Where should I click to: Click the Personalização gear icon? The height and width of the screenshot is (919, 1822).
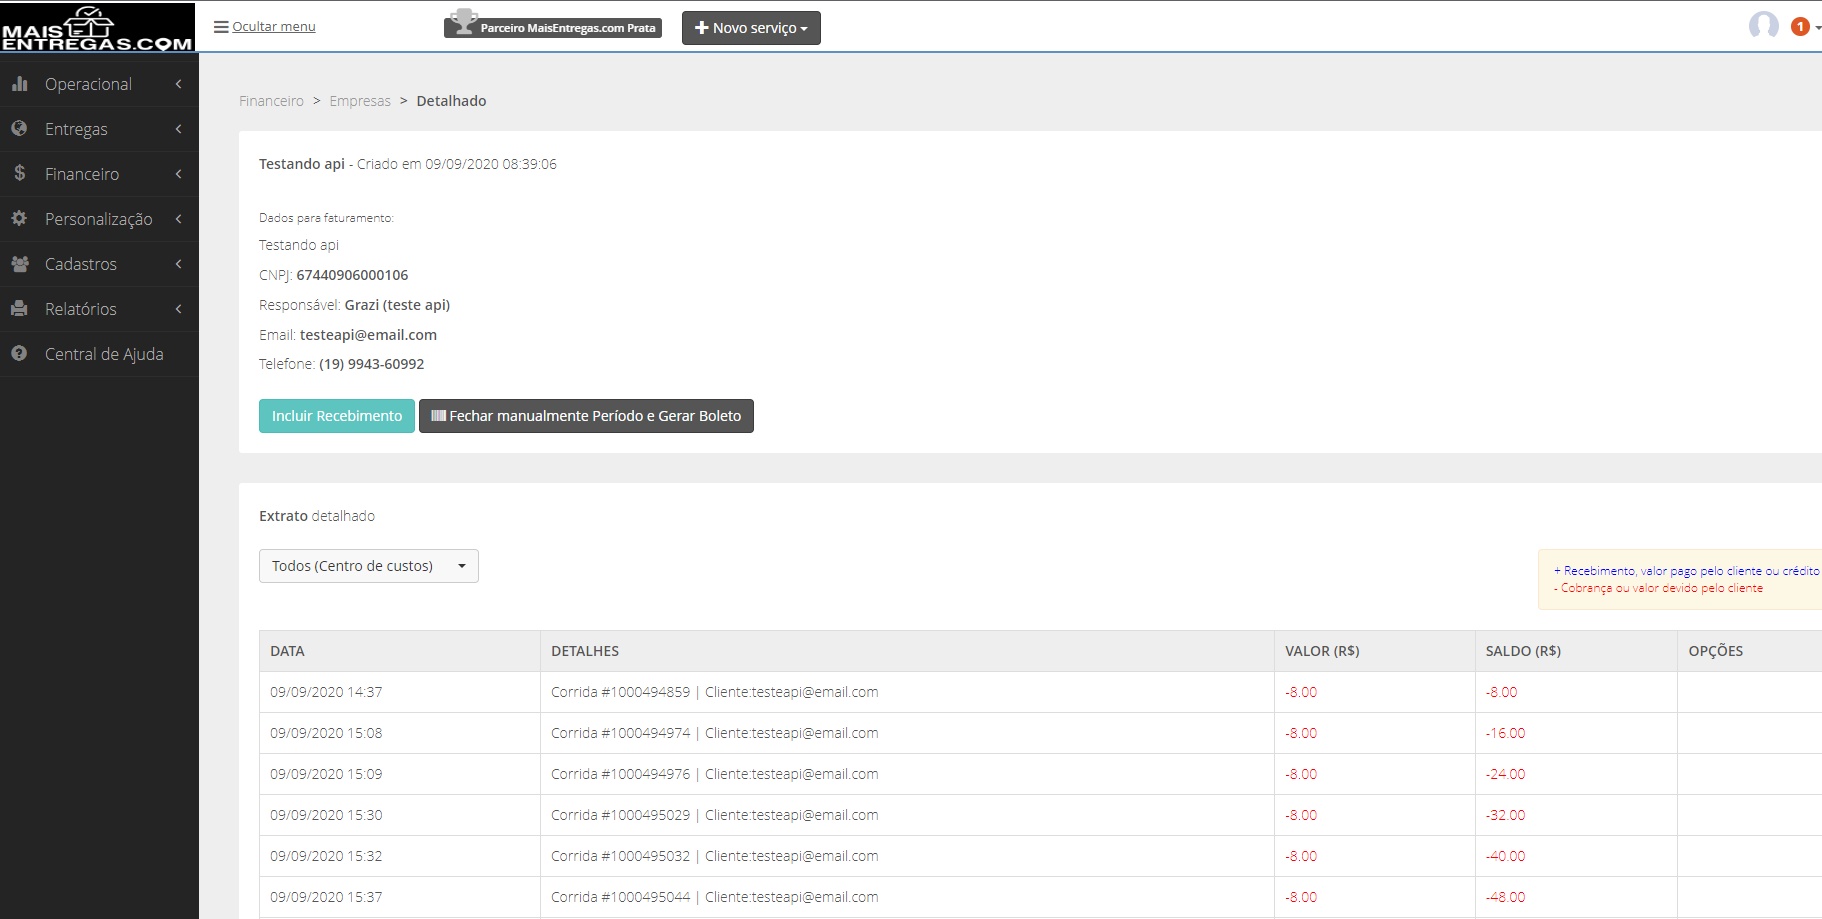point(19,218)
